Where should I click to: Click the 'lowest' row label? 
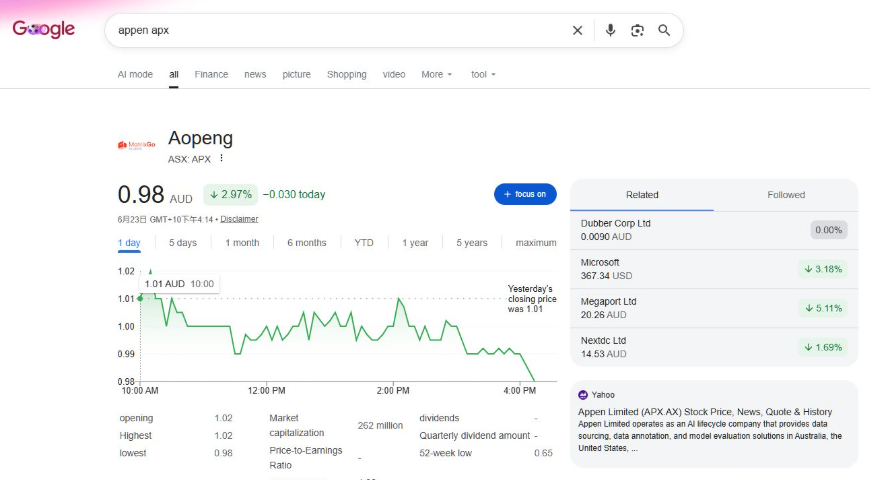[x=133, y=453]
